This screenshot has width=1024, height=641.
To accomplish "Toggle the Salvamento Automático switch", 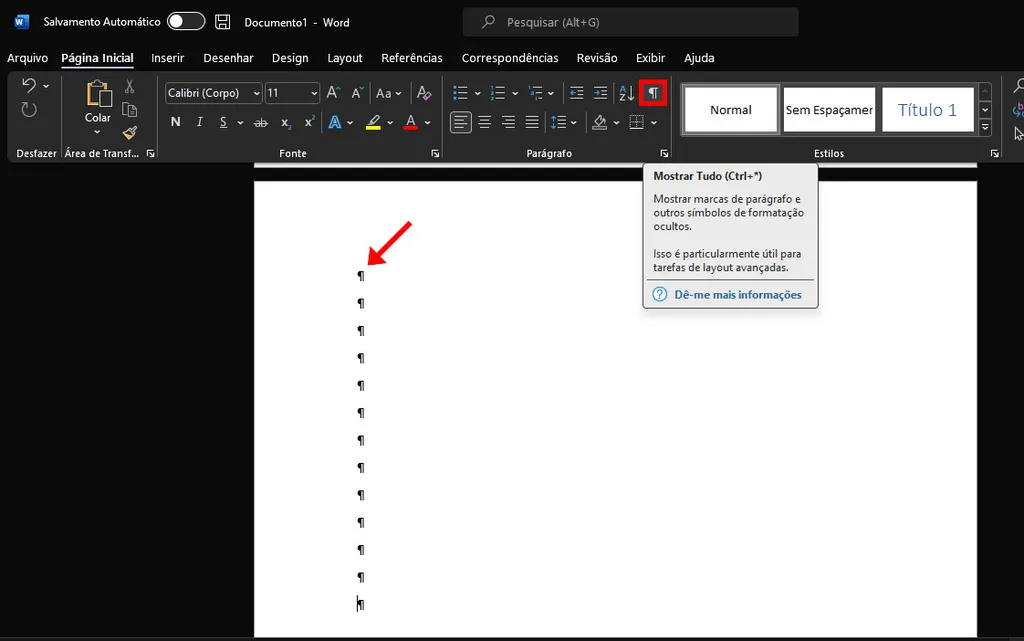I will 186,22.
